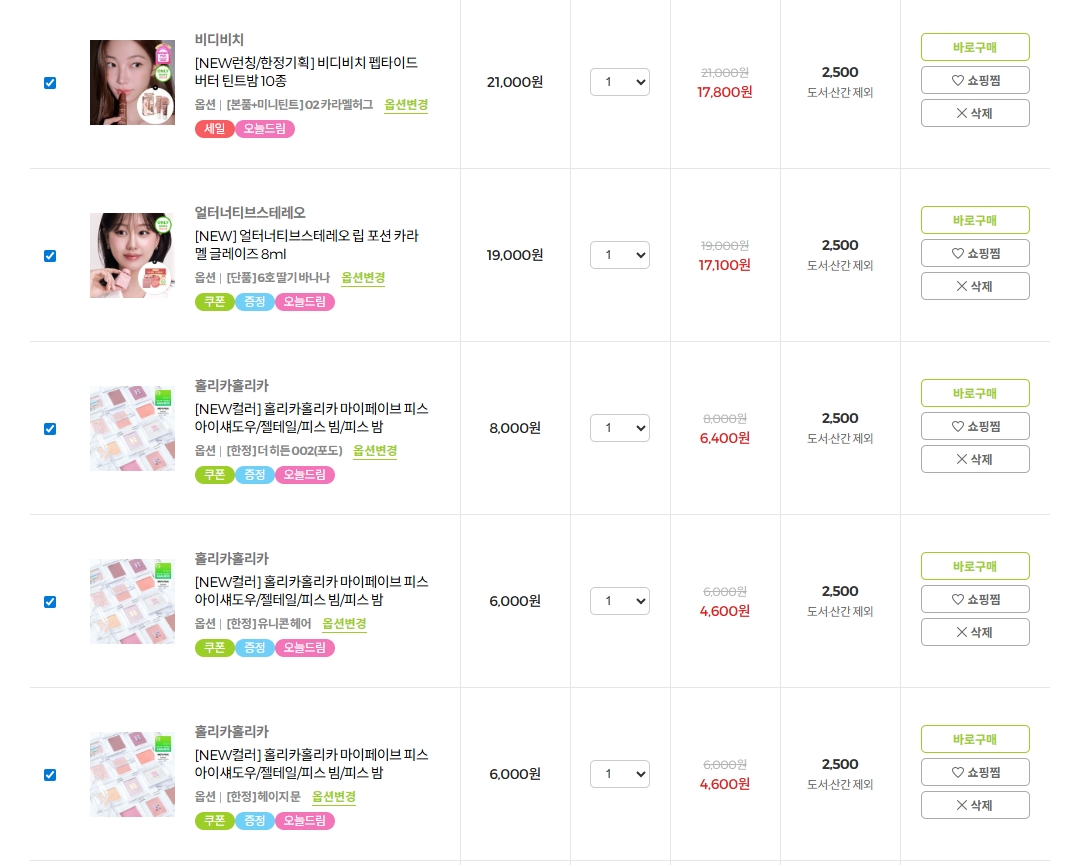The height and width of the screenshot is (865, 1084).
Task: Click 옵션변경 for 02 카라멜 허그 option
Action: click(406, 105)
